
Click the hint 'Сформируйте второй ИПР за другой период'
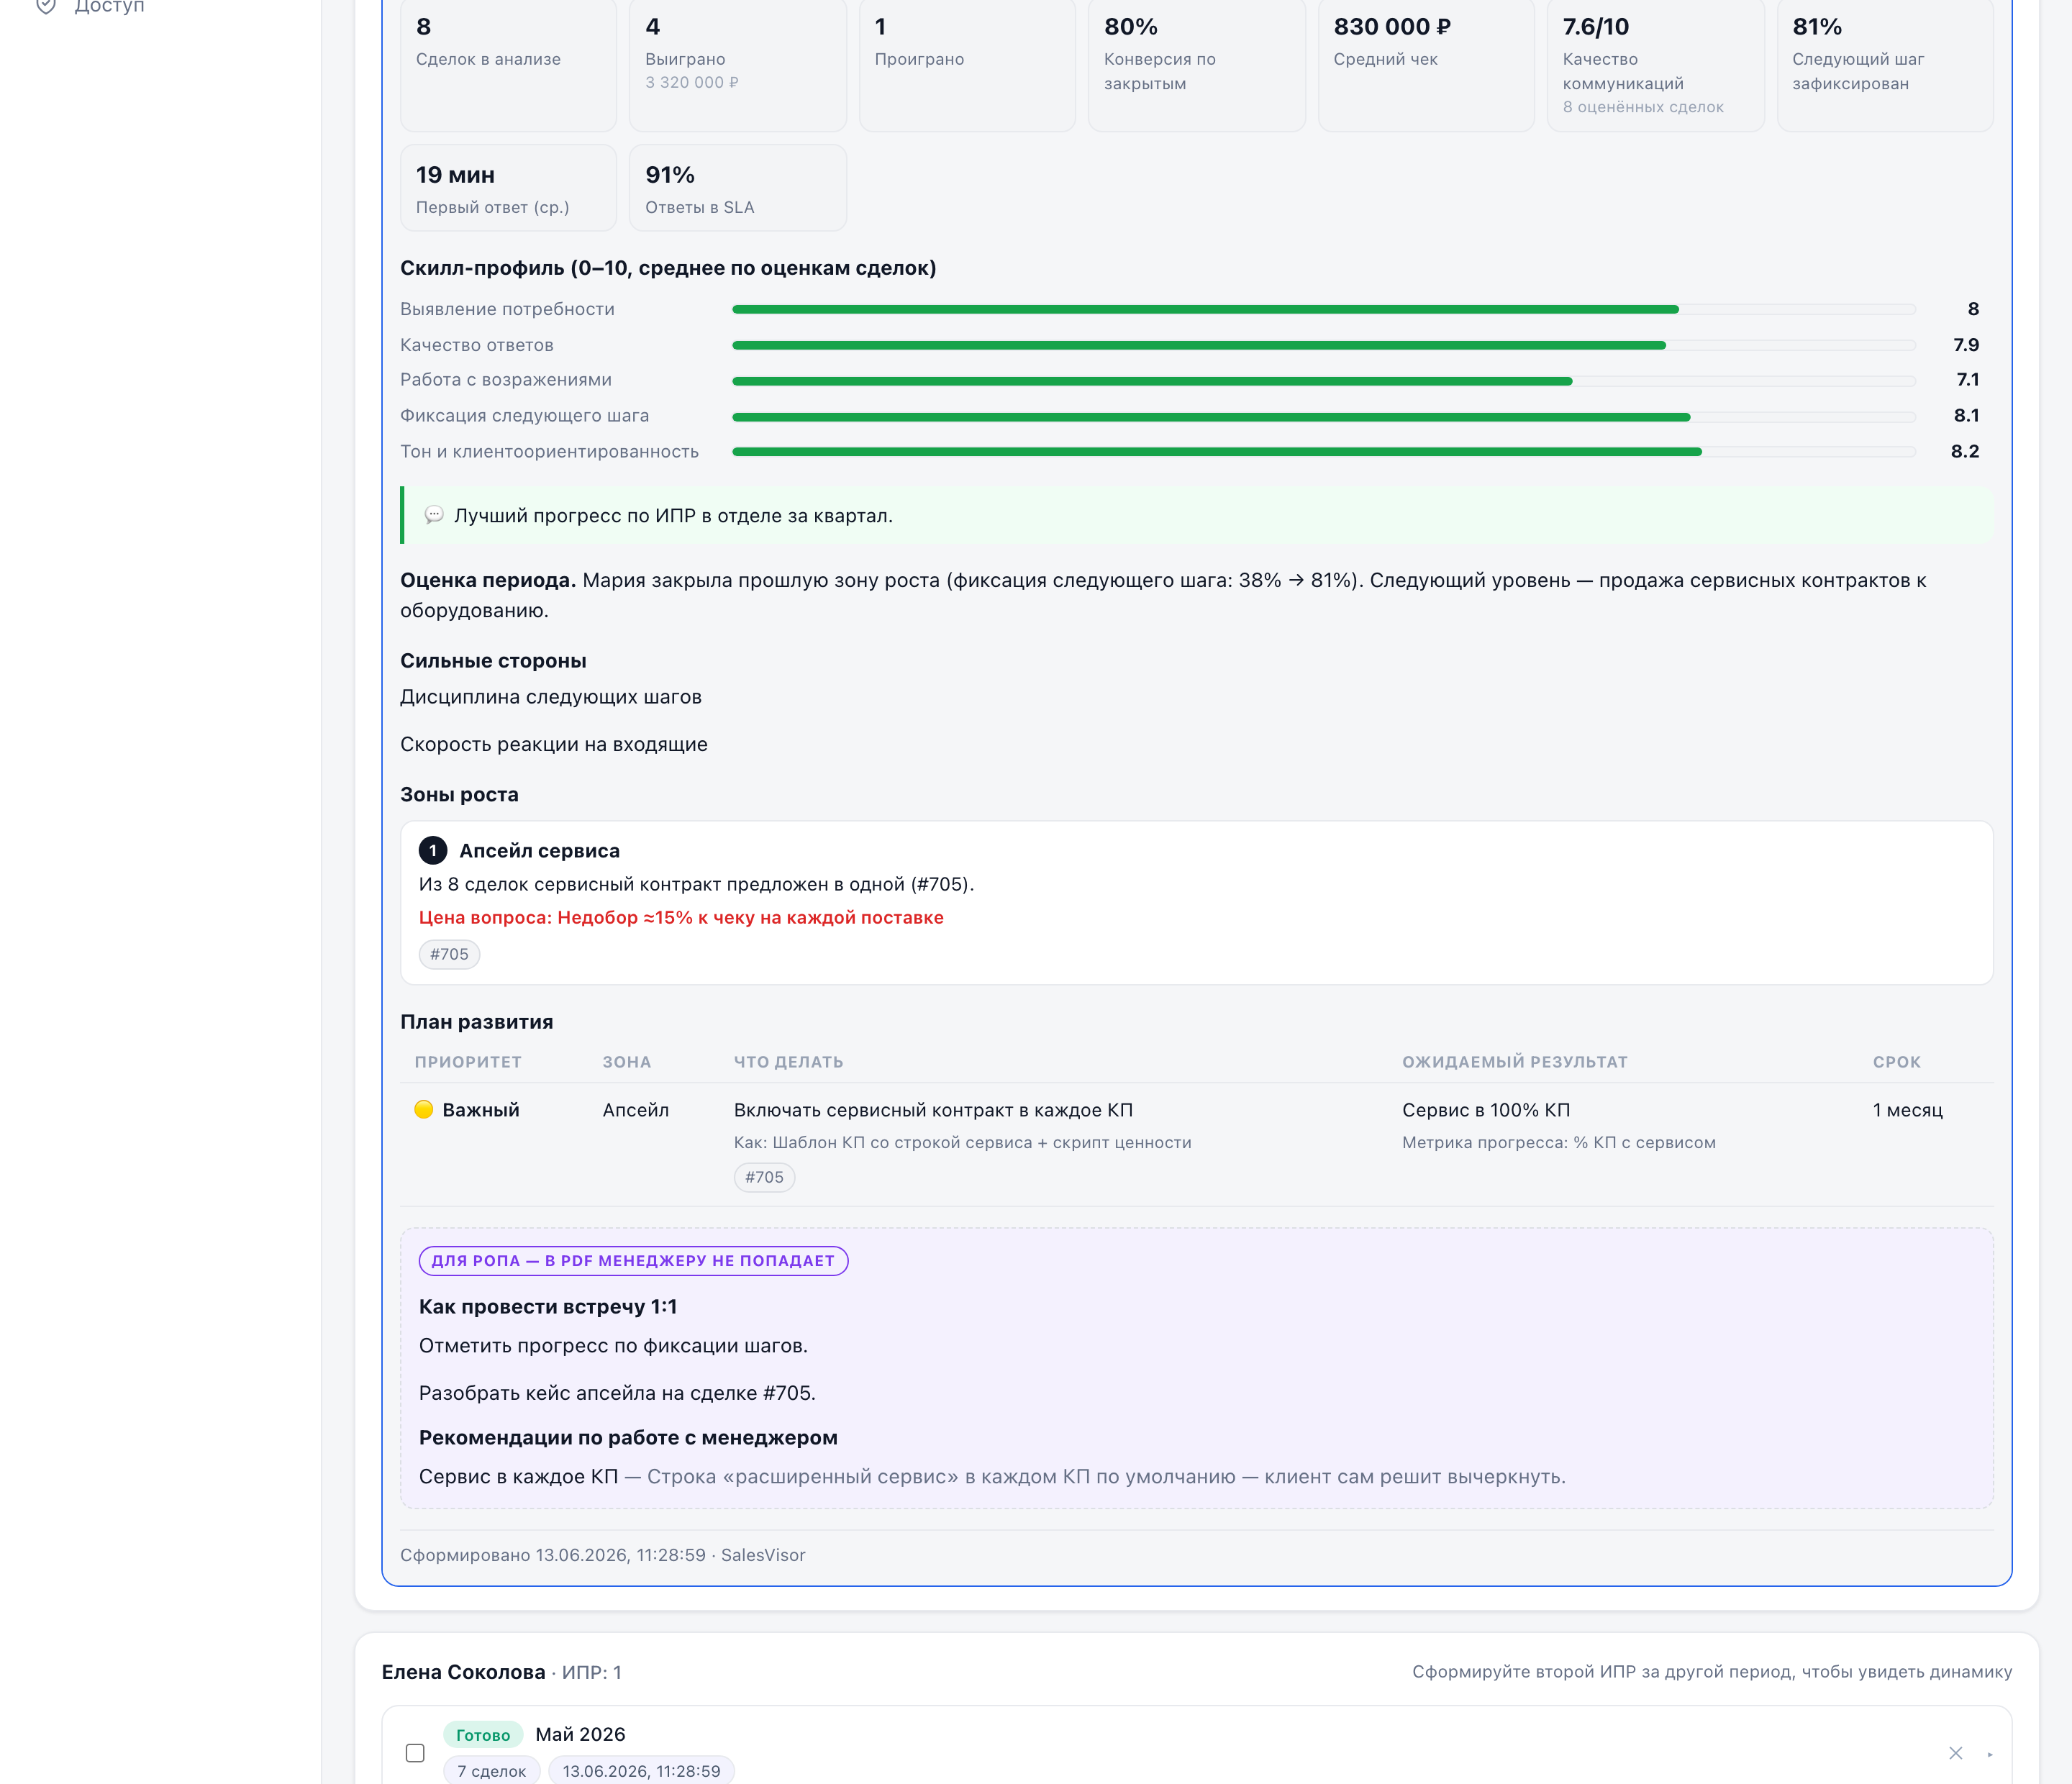(x=1712, y=1672)
